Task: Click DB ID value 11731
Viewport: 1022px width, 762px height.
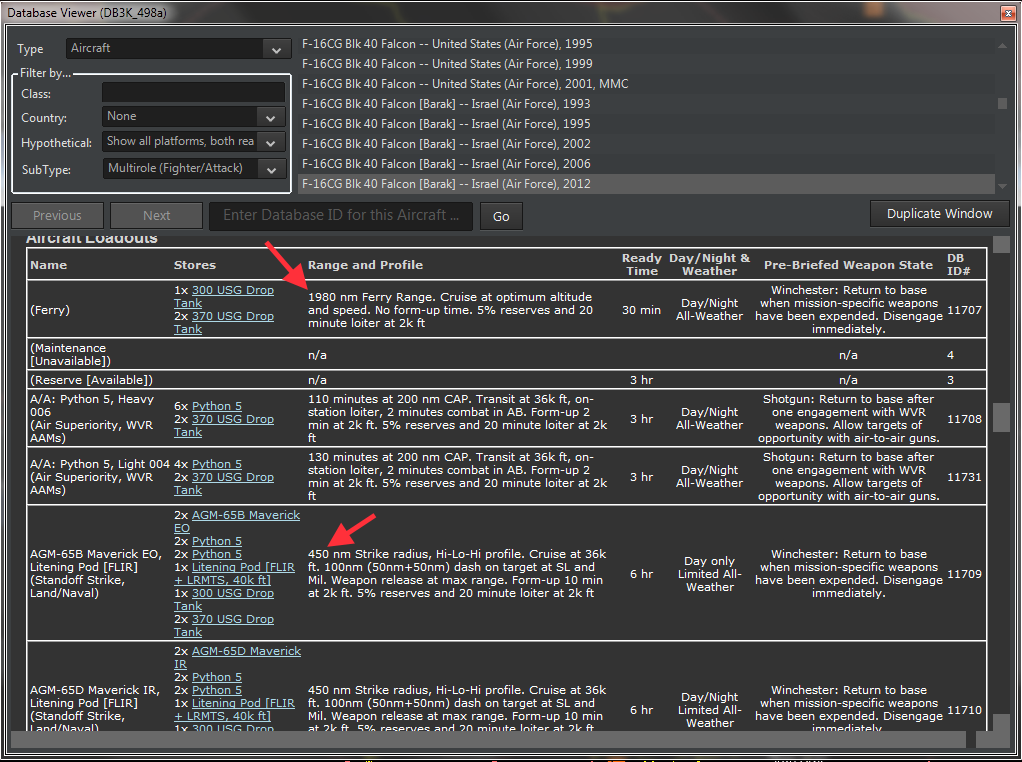Action: pyautogui.click(x=964, y=477)
